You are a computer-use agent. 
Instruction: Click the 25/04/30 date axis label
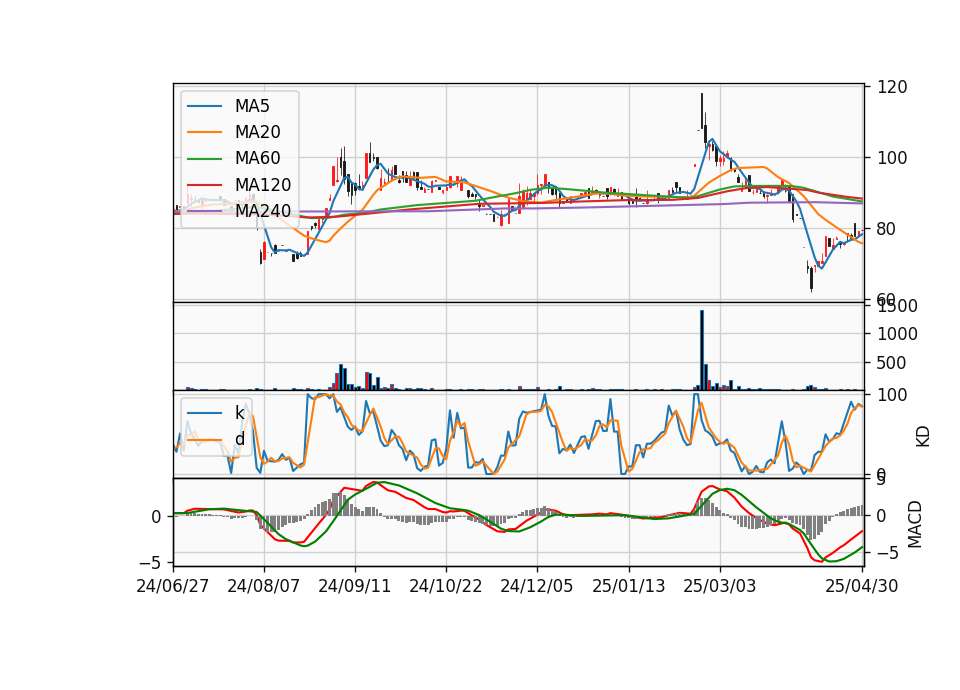tap(862, 586)
